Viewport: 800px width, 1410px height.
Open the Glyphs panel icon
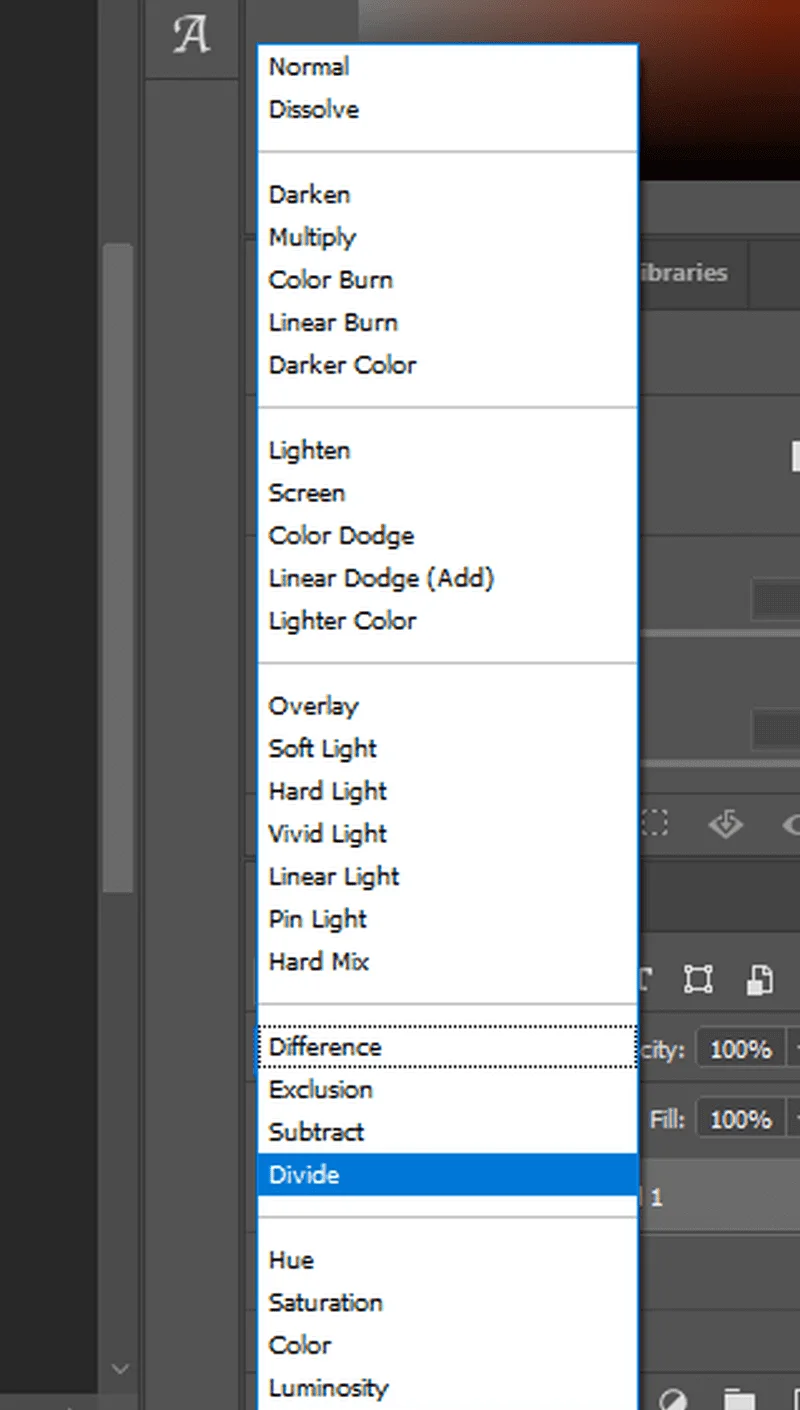coord(192,35)
